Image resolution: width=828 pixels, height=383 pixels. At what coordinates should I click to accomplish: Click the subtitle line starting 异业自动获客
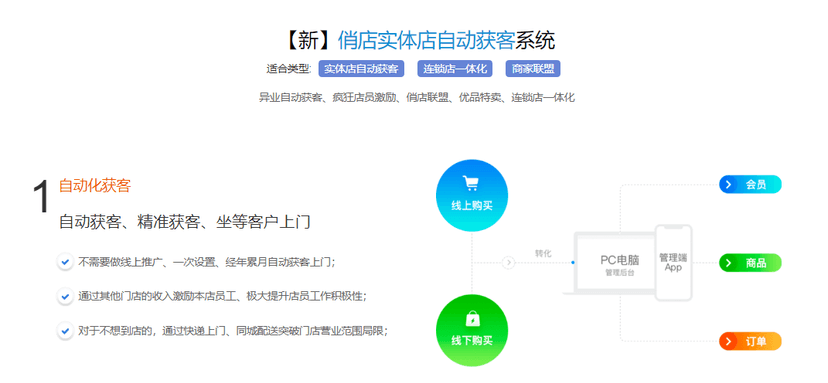(417, 97)
